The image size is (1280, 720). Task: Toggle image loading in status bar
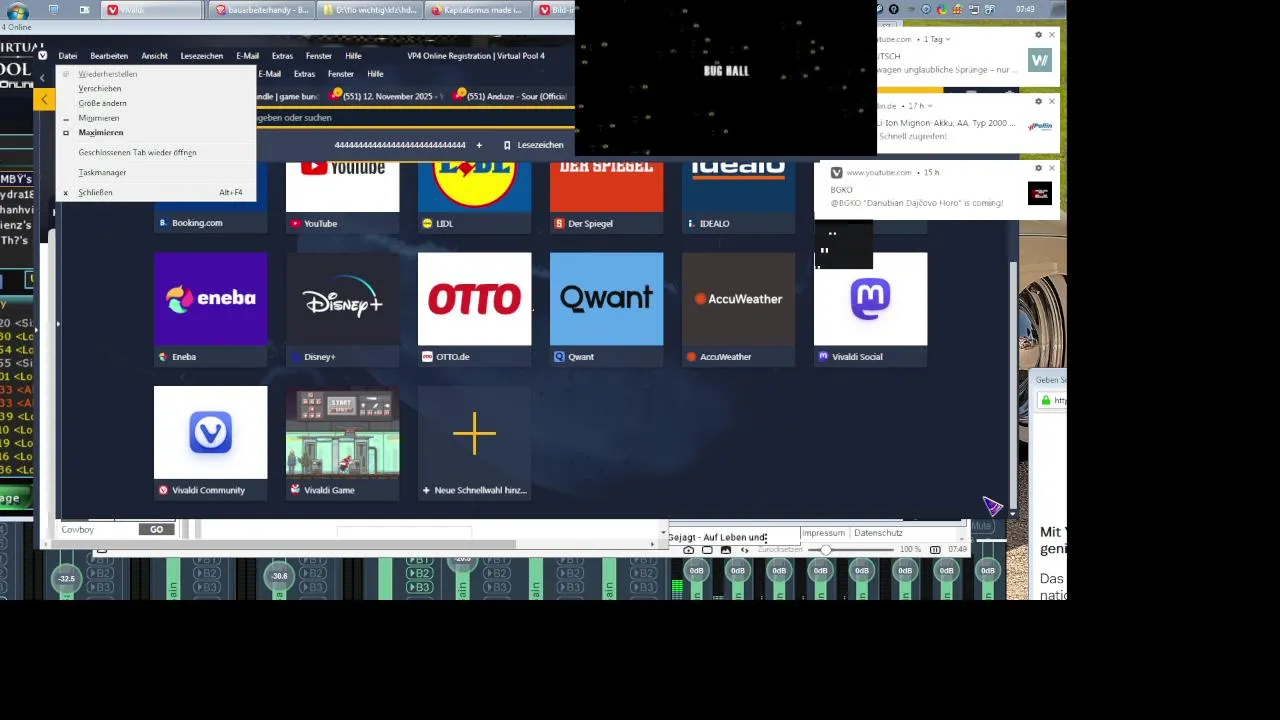726,550
